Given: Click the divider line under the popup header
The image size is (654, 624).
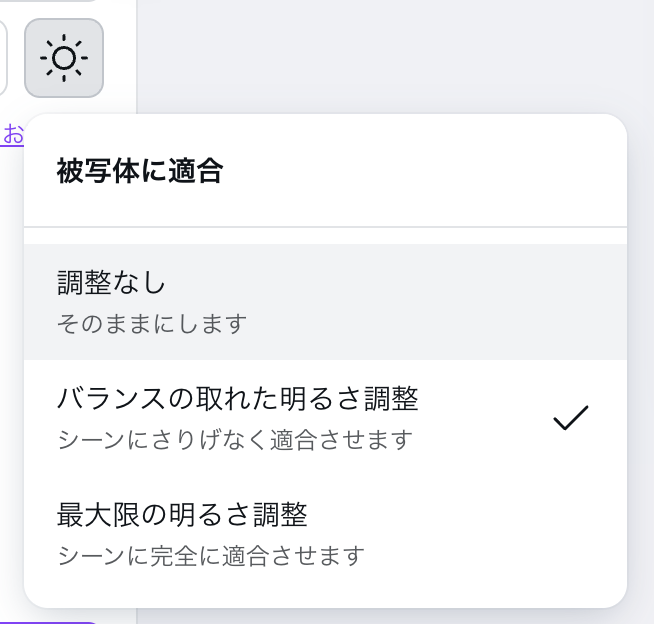Looking at the screenshot, I should pos(326,227).
